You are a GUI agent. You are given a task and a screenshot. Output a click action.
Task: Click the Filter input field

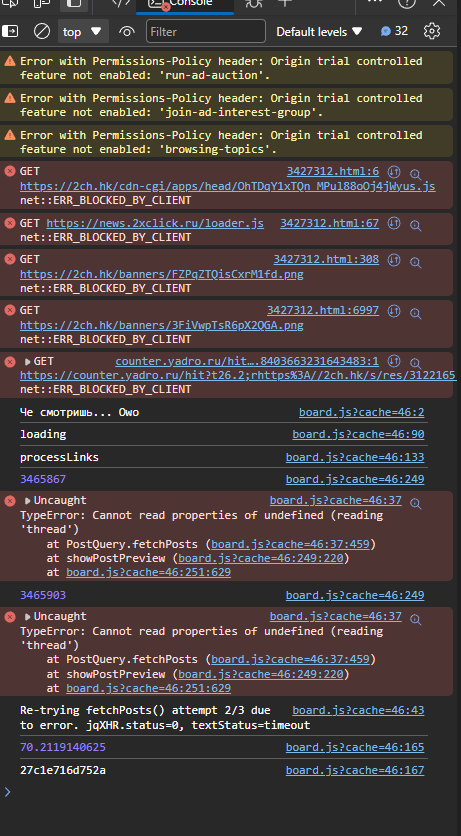206,31
